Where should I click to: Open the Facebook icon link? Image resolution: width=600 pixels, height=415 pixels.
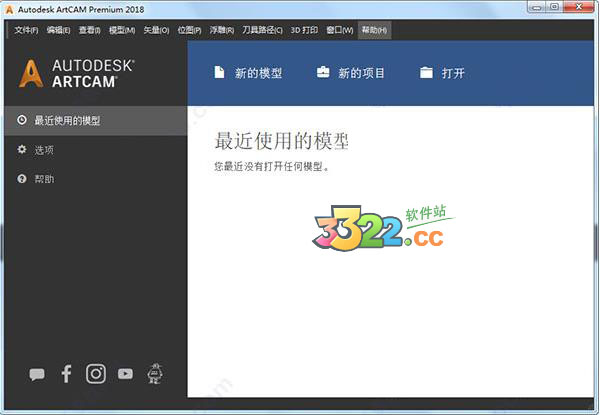[66, 374]
